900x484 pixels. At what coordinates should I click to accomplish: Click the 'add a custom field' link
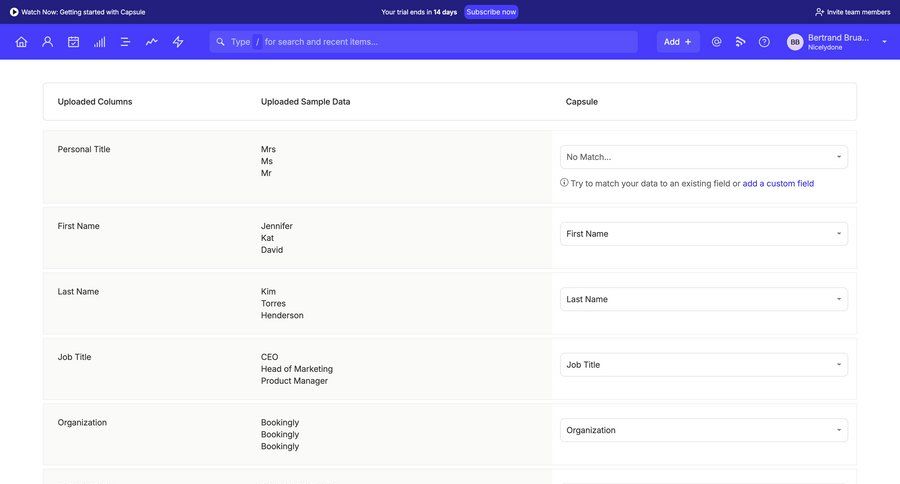(778, 184)
